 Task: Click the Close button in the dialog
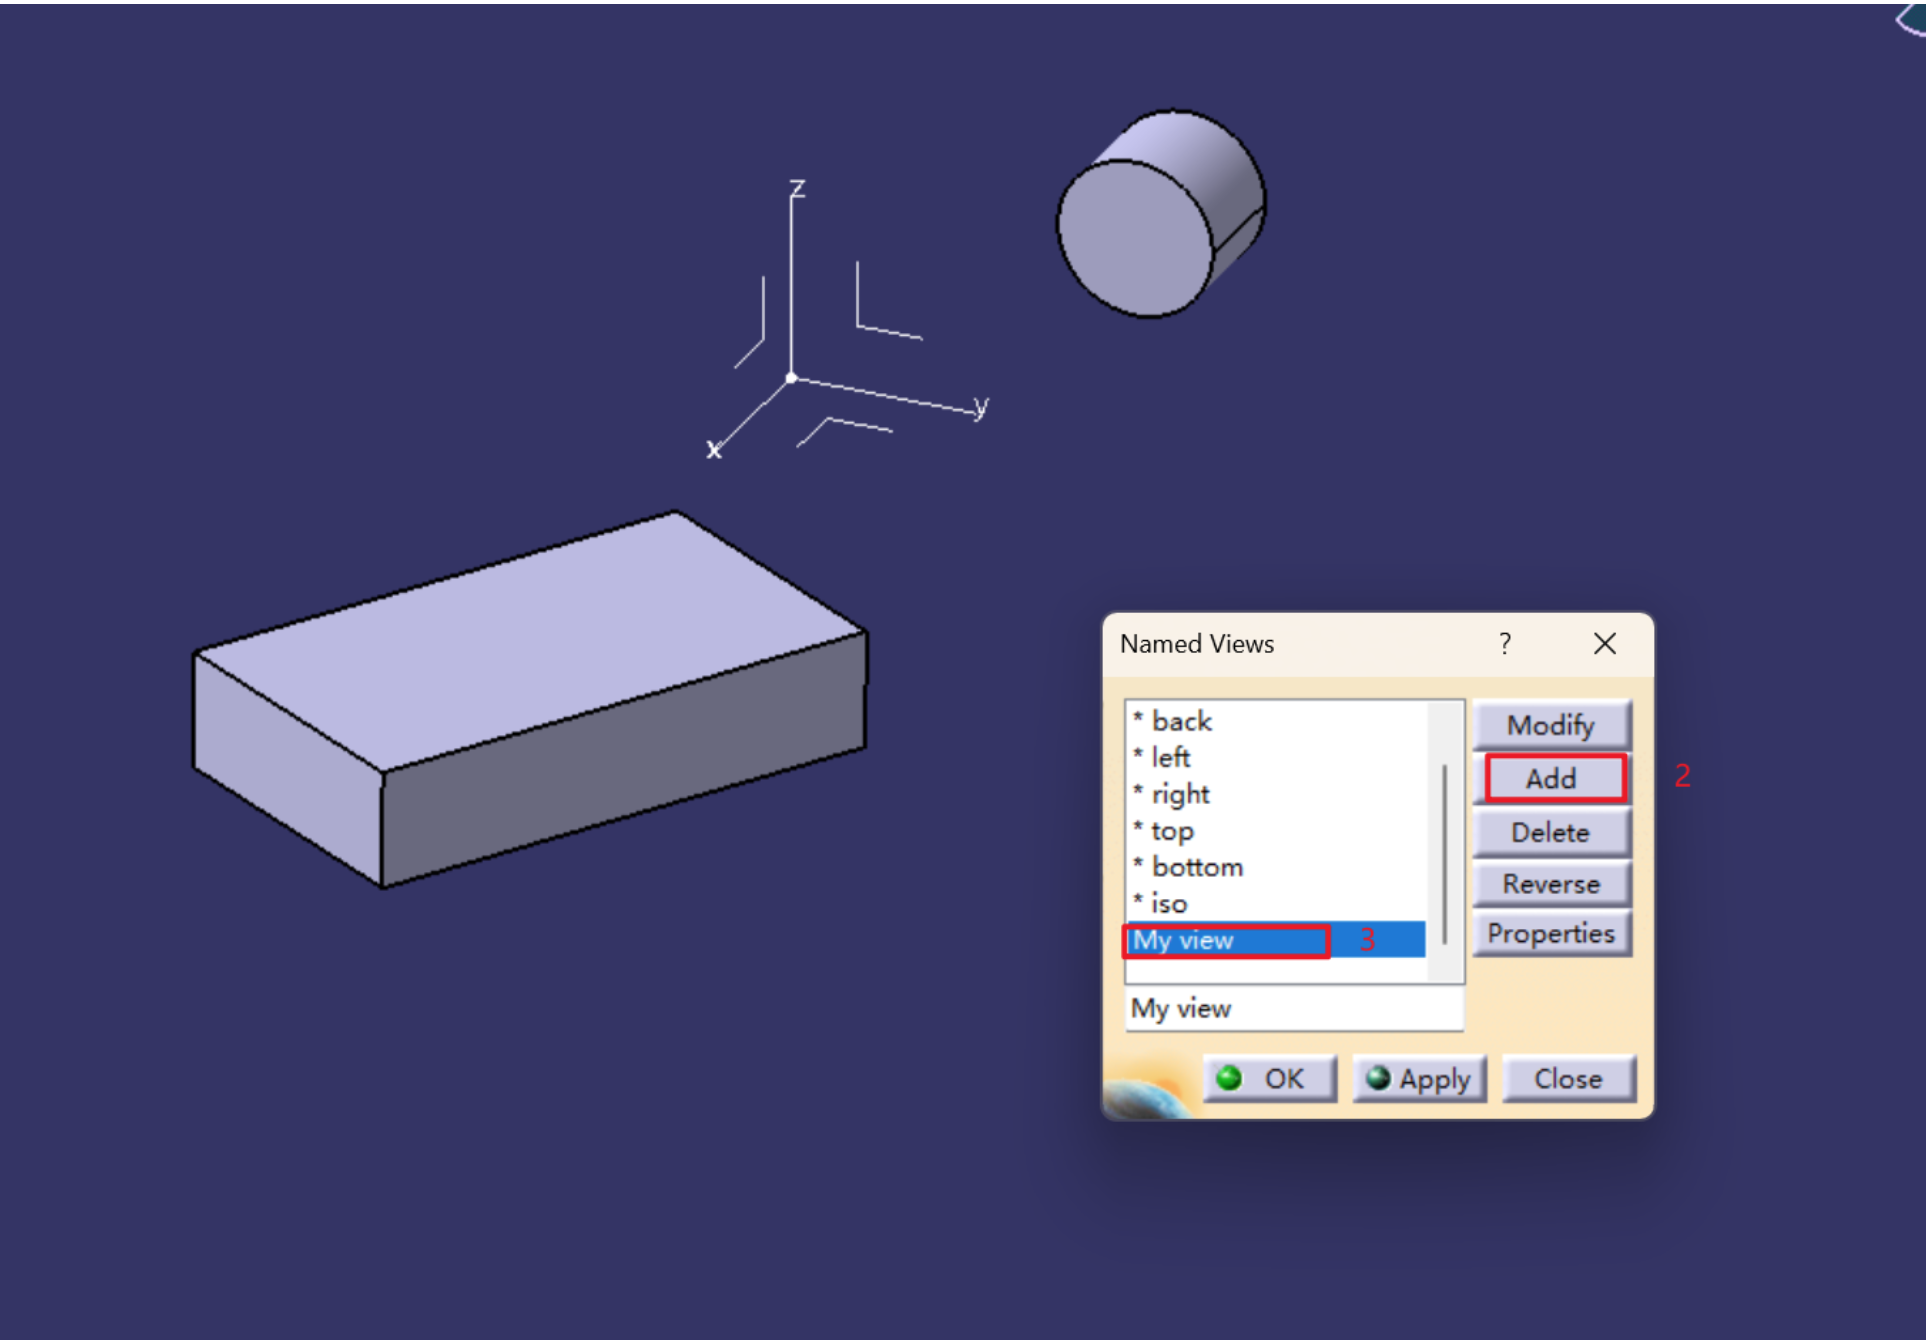click(x=1568, y=1079)
